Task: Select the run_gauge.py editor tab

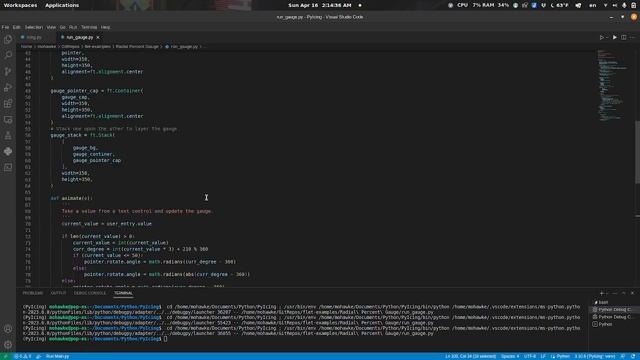Action: 80,37
